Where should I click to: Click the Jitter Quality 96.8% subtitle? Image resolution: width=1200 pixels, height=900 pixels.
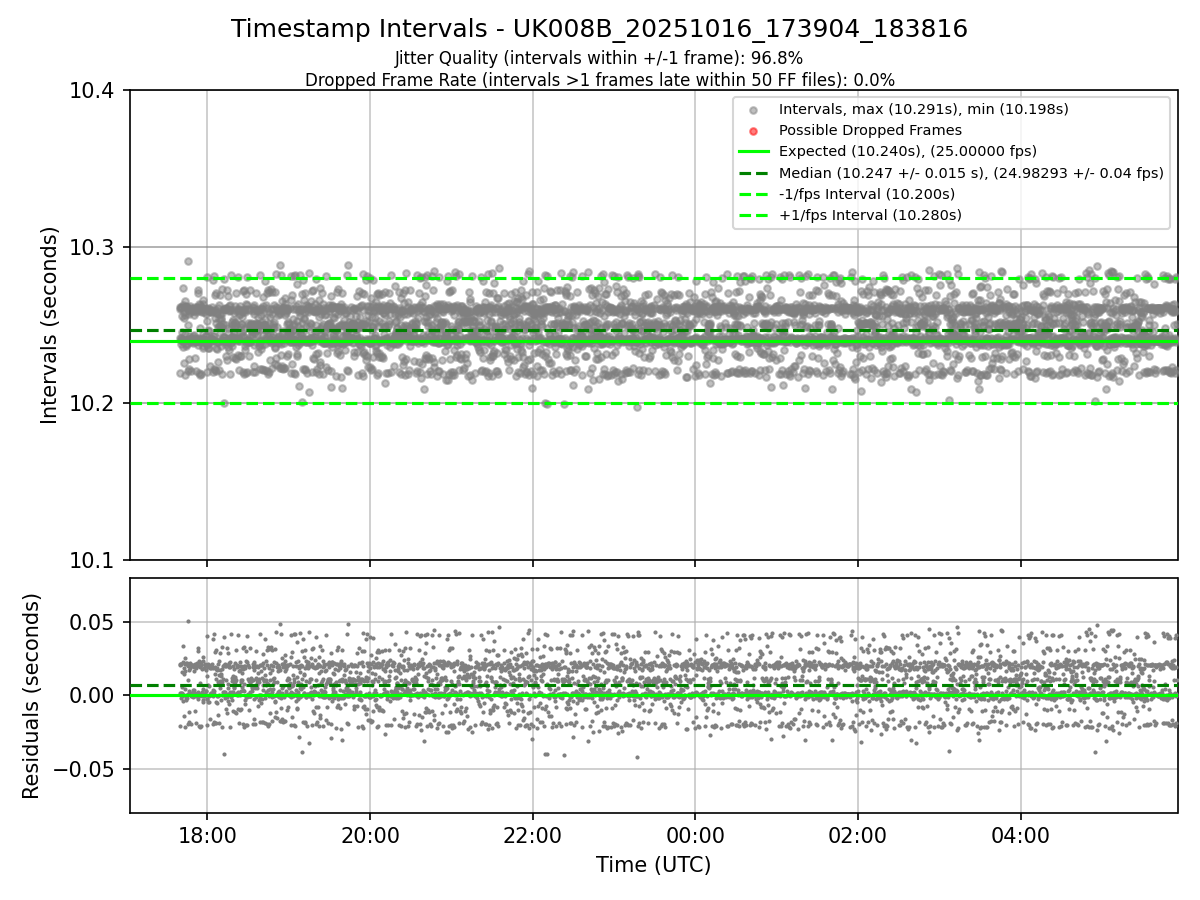(599, 58)
